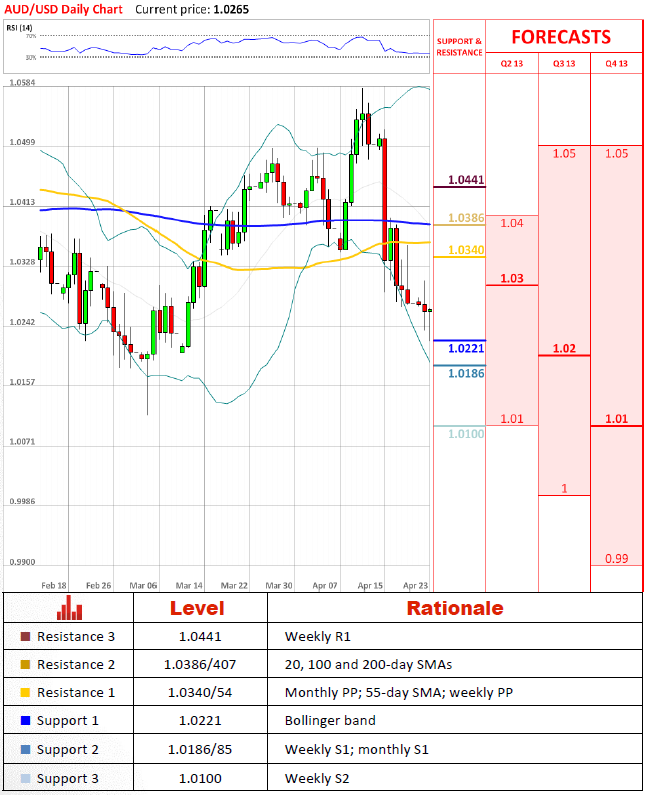The width and height of the screenshot is (648, 795).
Task: Click the Level table column header
Action: (197, 608)
